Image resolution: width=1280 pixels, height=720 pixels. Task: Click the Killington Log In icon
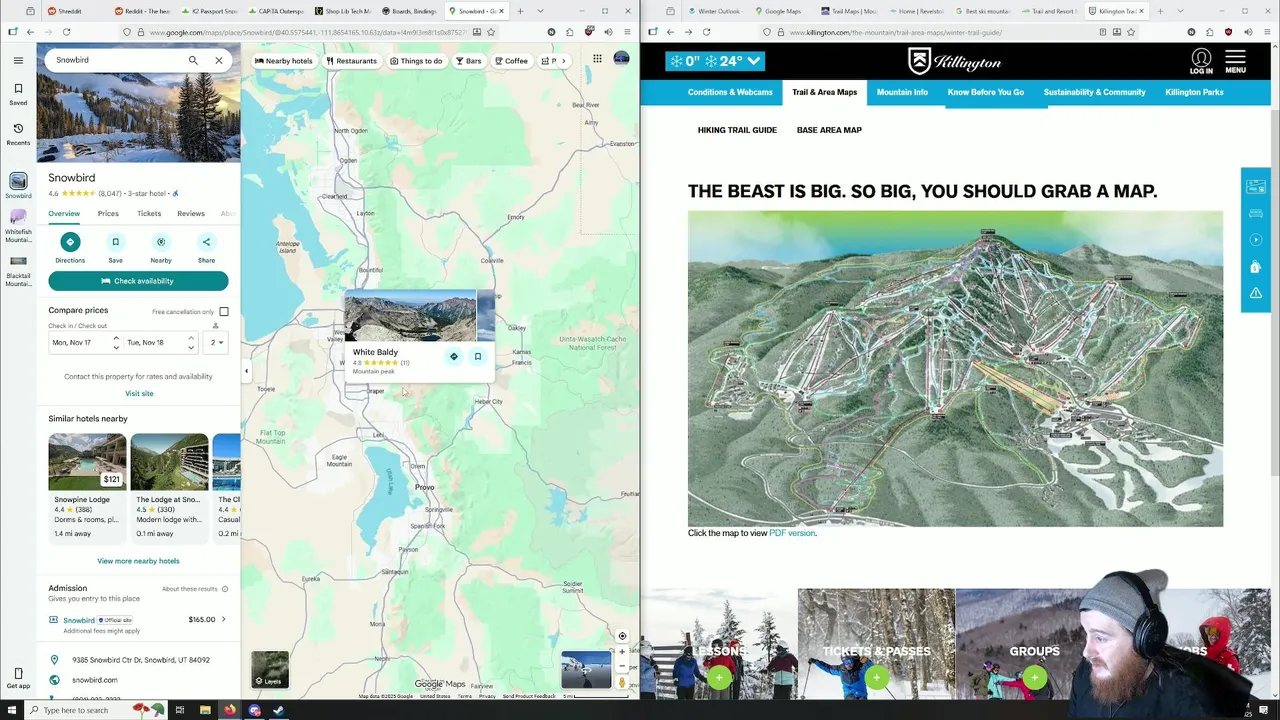tap(1201, 62)
